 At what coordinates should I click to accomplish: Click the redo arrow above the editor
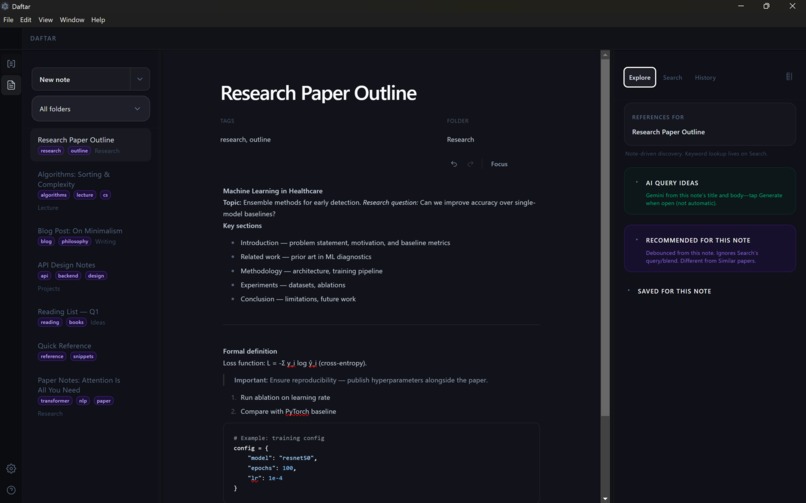pos(470,164)
